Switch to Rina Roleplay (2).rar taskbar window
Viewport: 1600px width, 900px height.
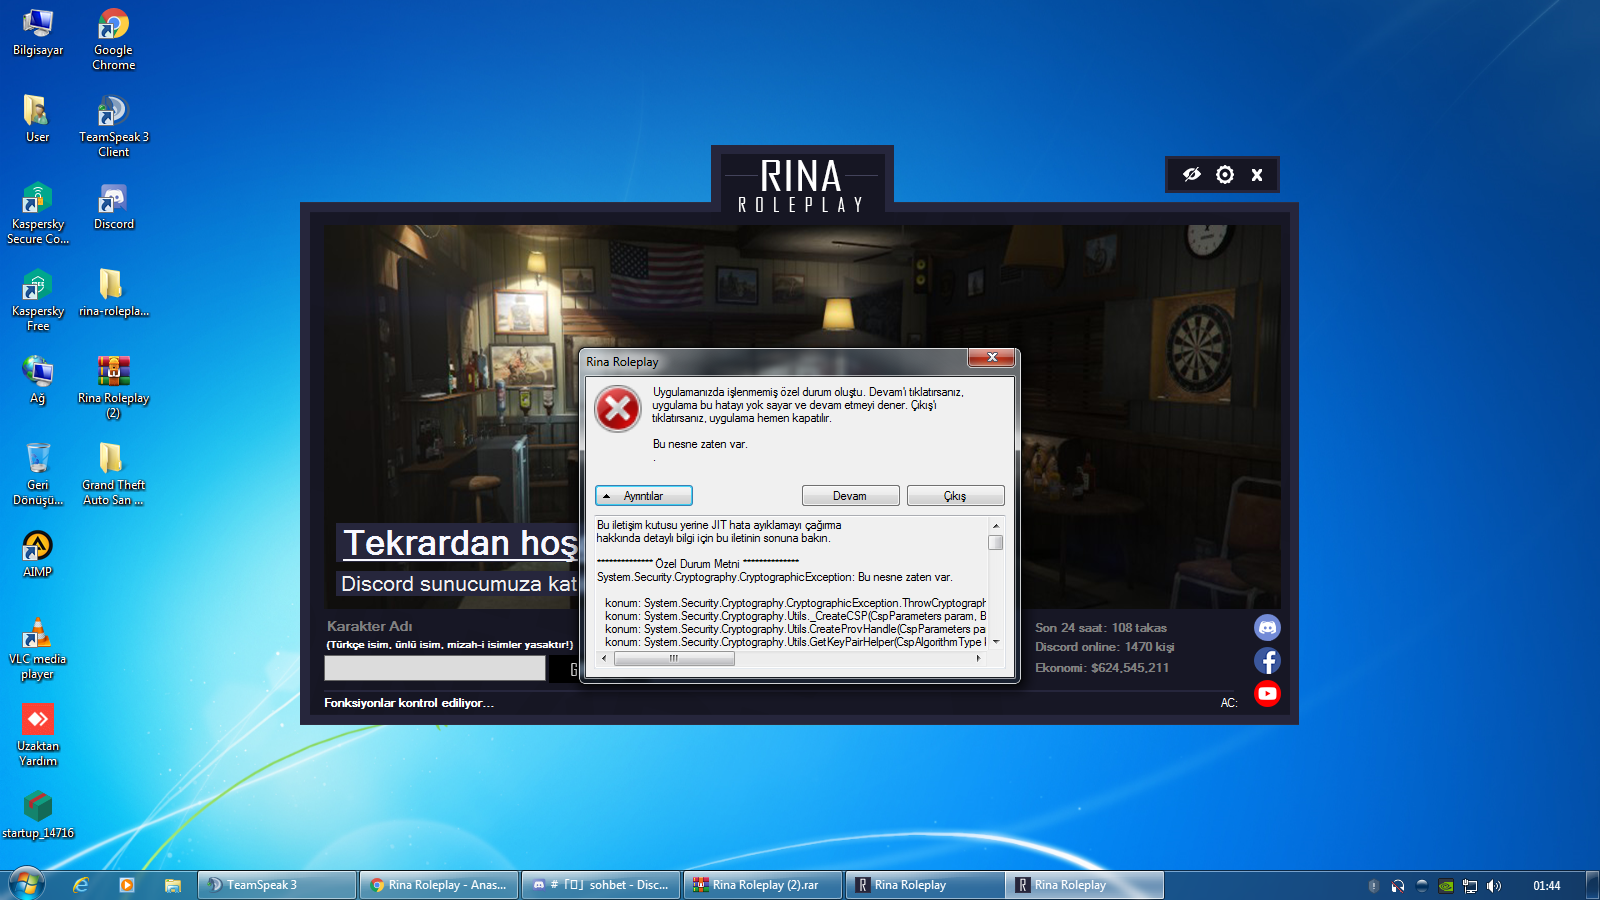[763, 885]
